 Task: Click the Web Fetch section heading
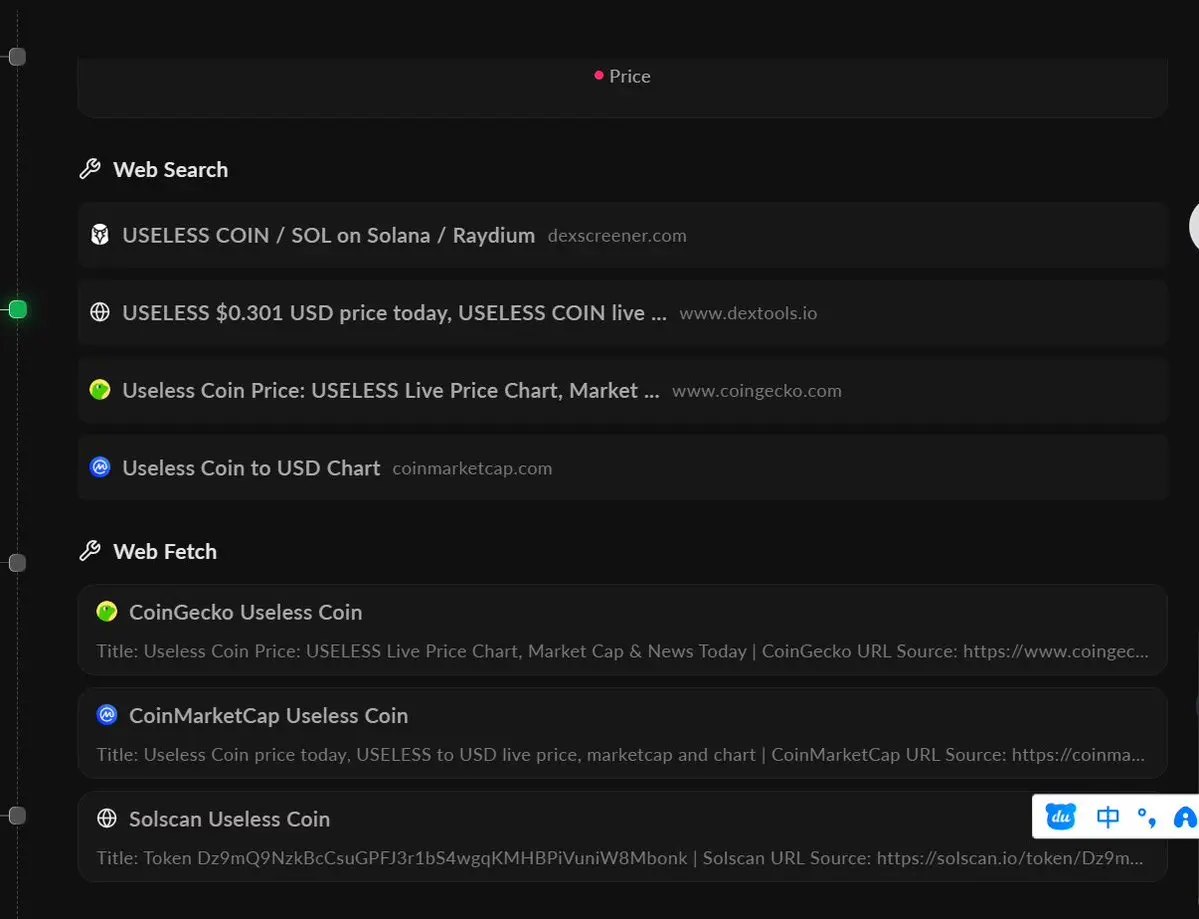point(165,550)
